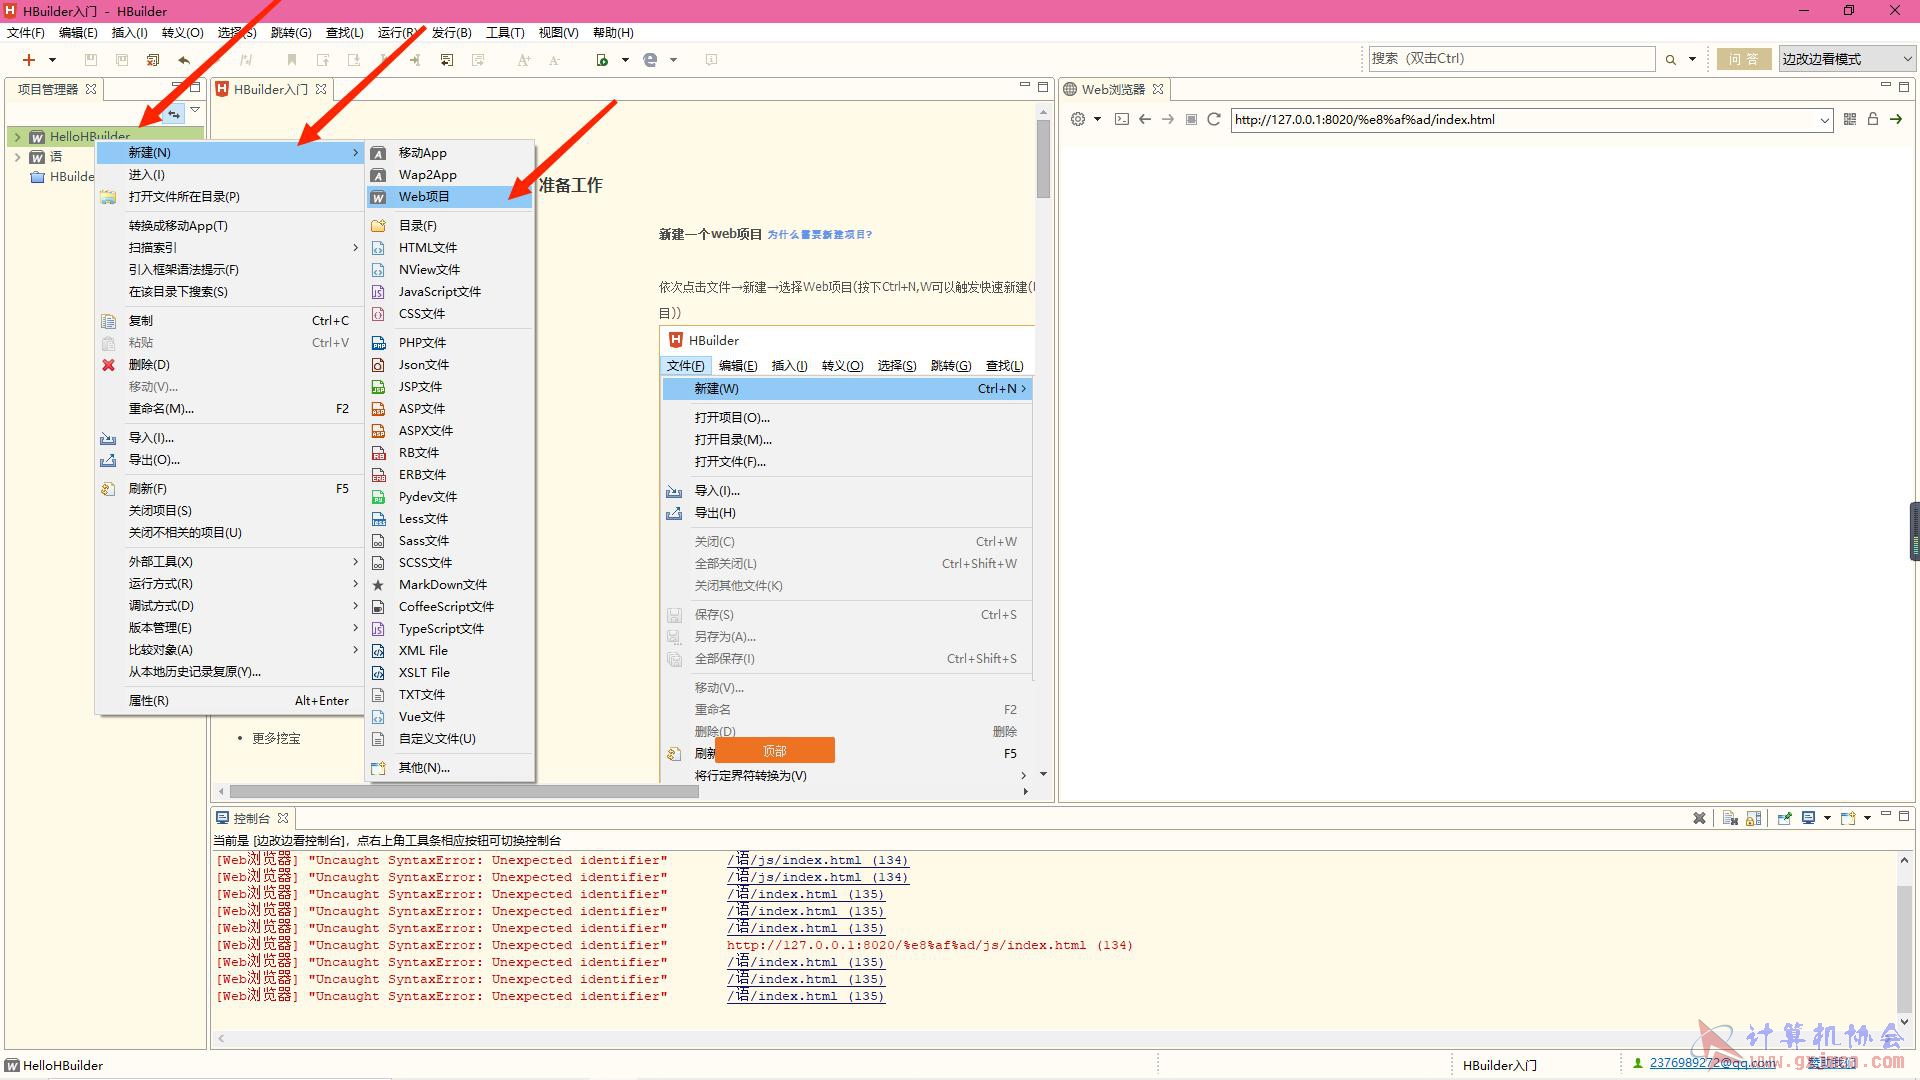Viewport: 1920px width, 1080px height.
Task: Click the 问答 button
Action: point(1744,59)
